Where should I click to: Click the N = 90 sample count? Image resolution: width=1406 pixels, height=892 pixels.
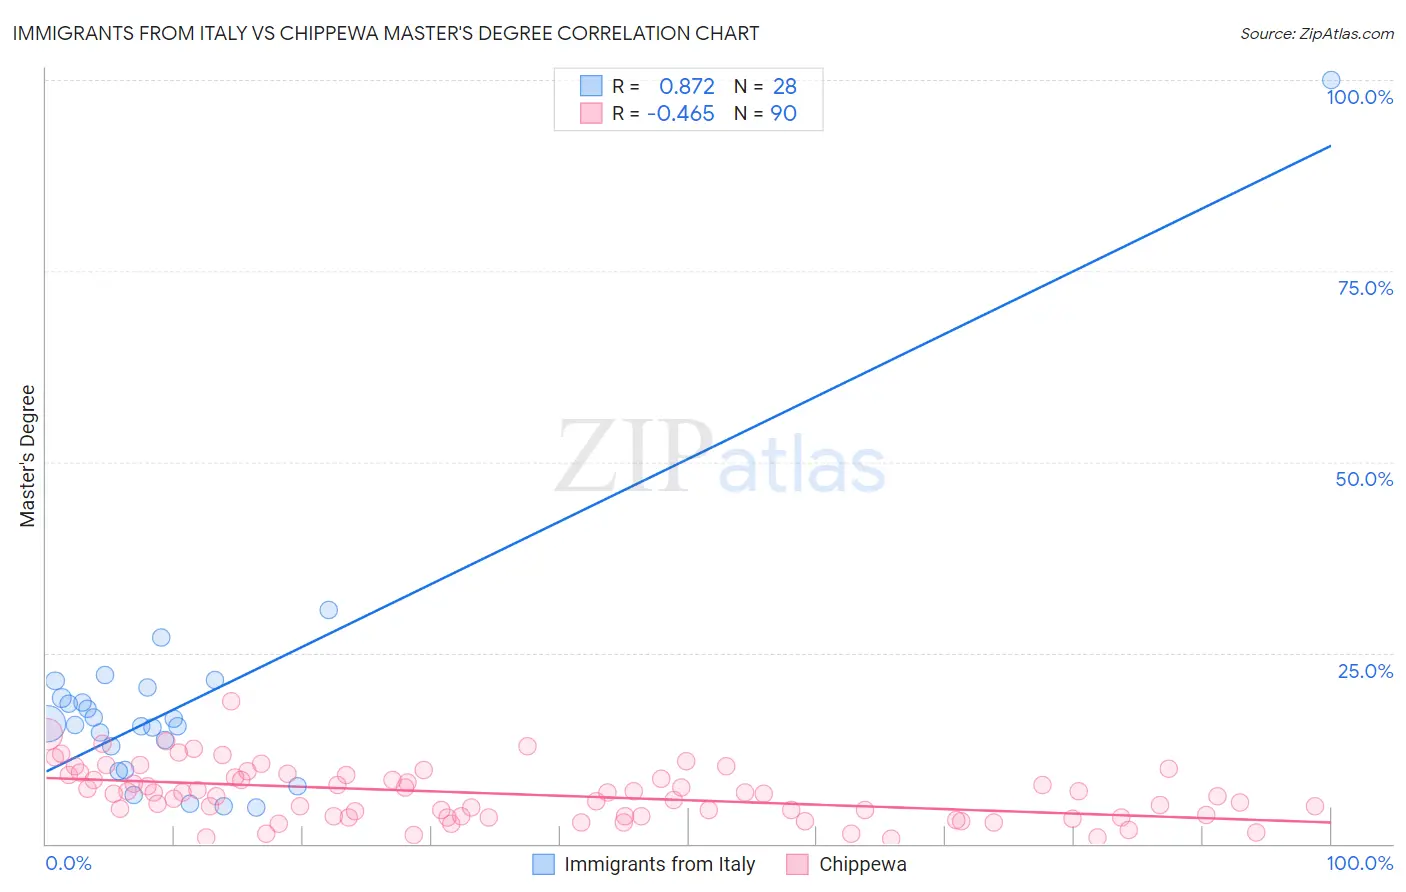pyautogui.click(x=765, y=113)
